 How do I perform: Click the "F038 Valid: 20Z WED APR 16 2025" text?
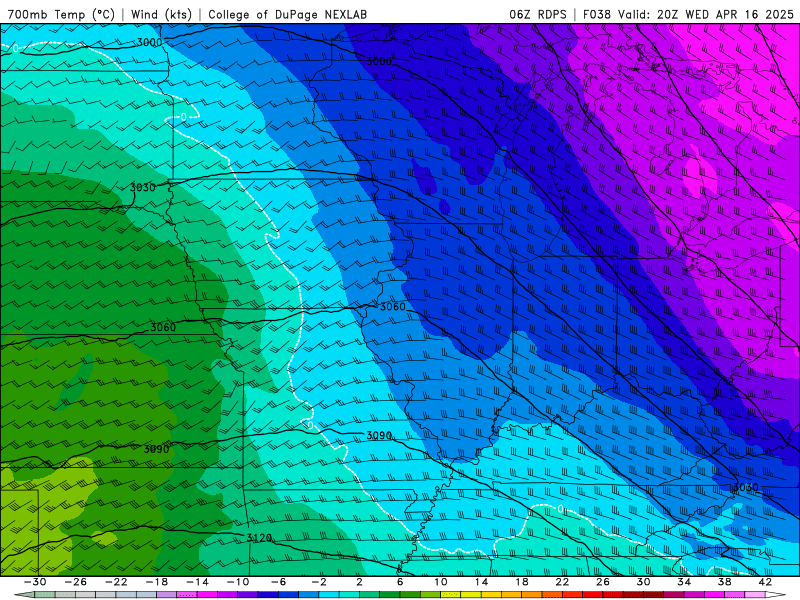coord(688,14)
